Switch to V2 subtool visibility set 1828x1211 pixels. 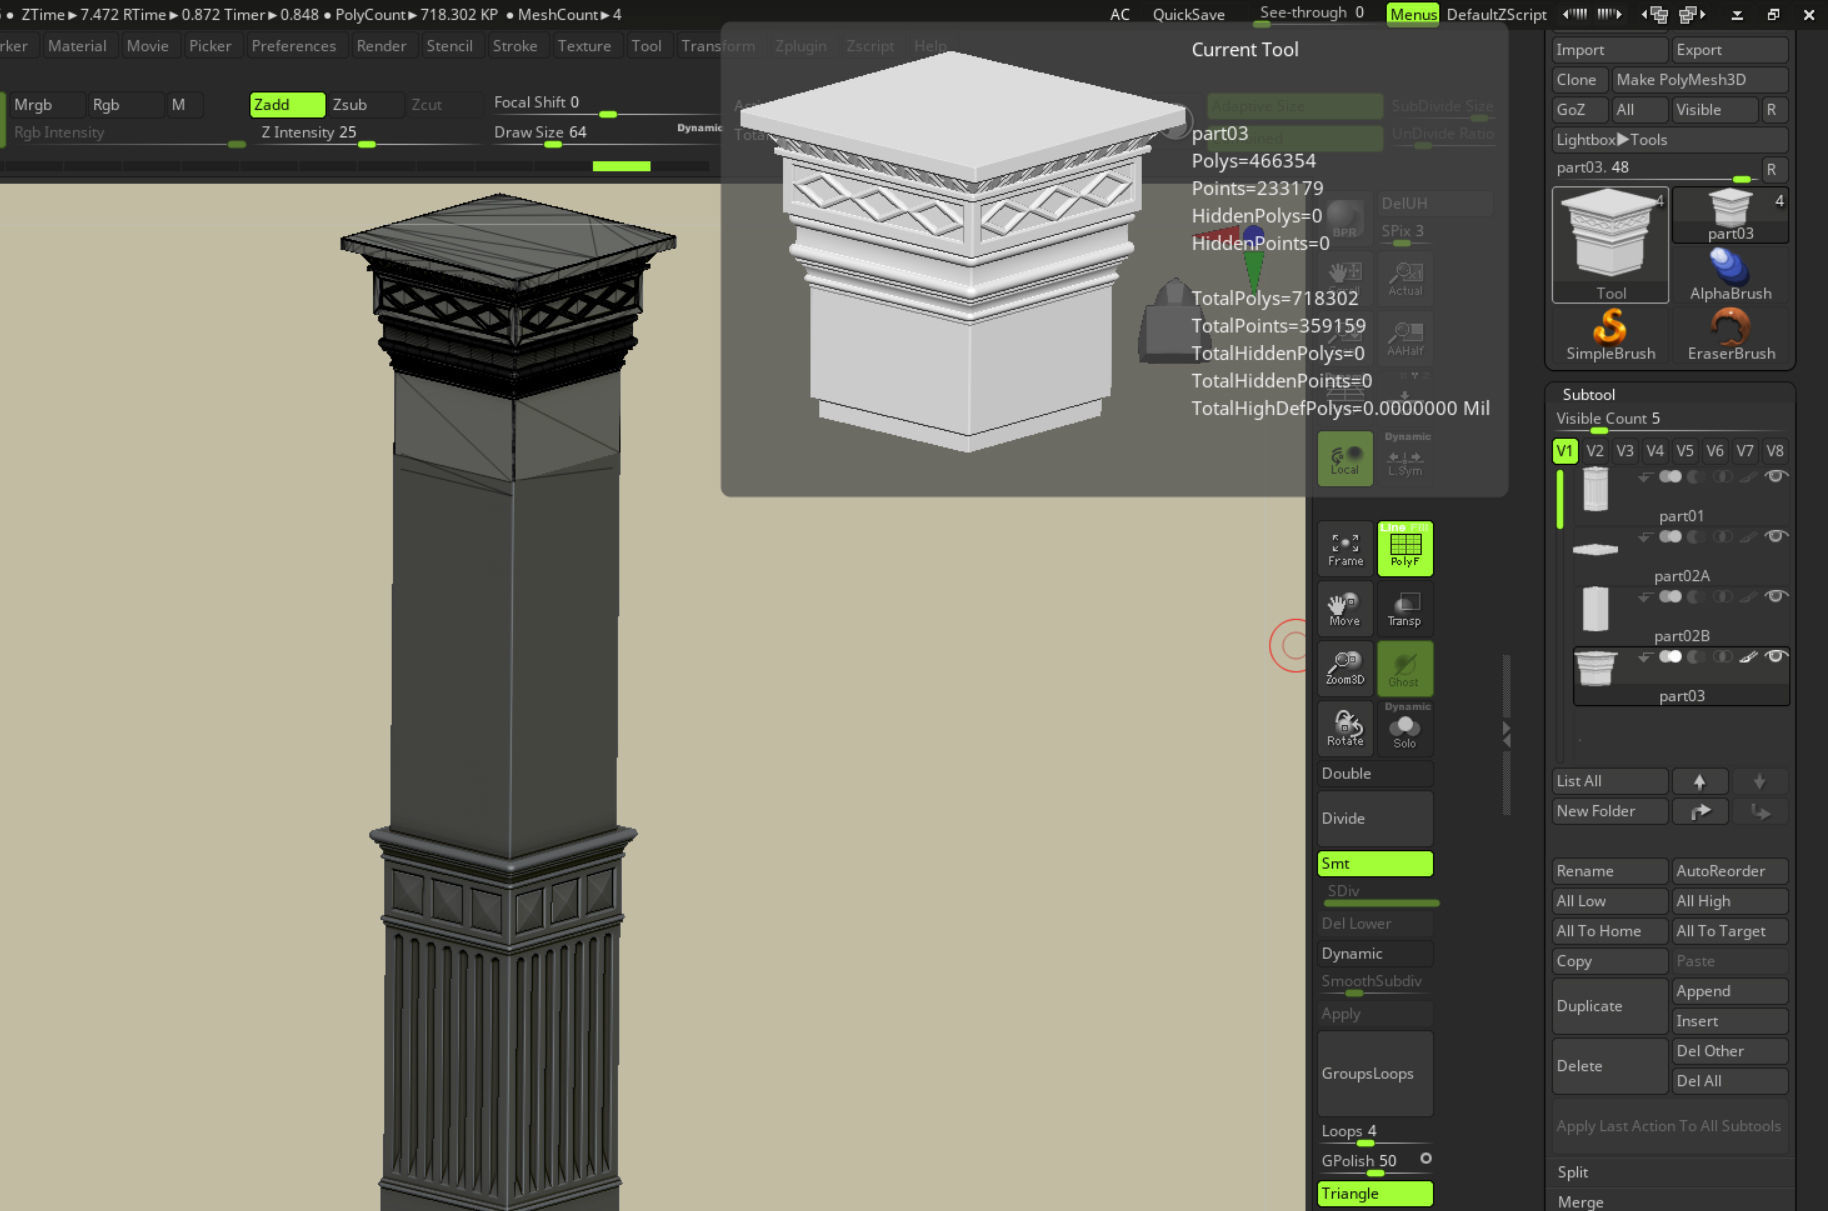pyautogui.click(x=1595, y=451)
